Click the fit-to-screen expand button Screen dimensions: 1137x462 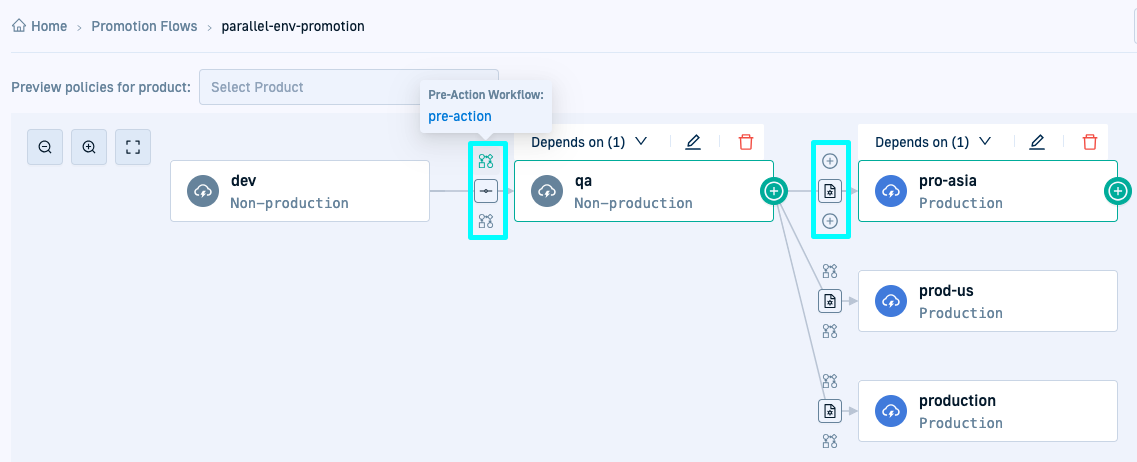[x=133, y=147]
